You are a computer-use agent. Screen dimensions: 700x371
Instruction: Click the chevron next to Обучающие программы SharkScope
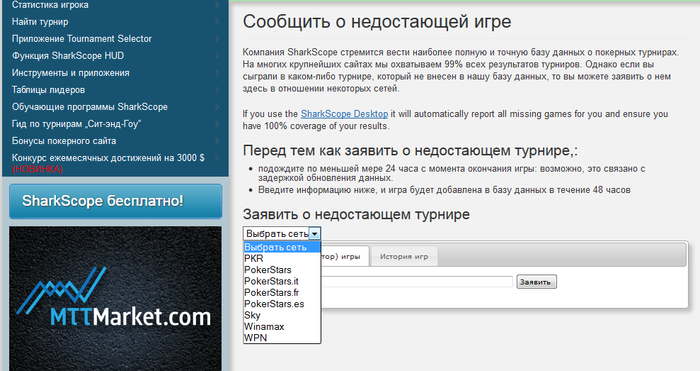coord(217,107)
